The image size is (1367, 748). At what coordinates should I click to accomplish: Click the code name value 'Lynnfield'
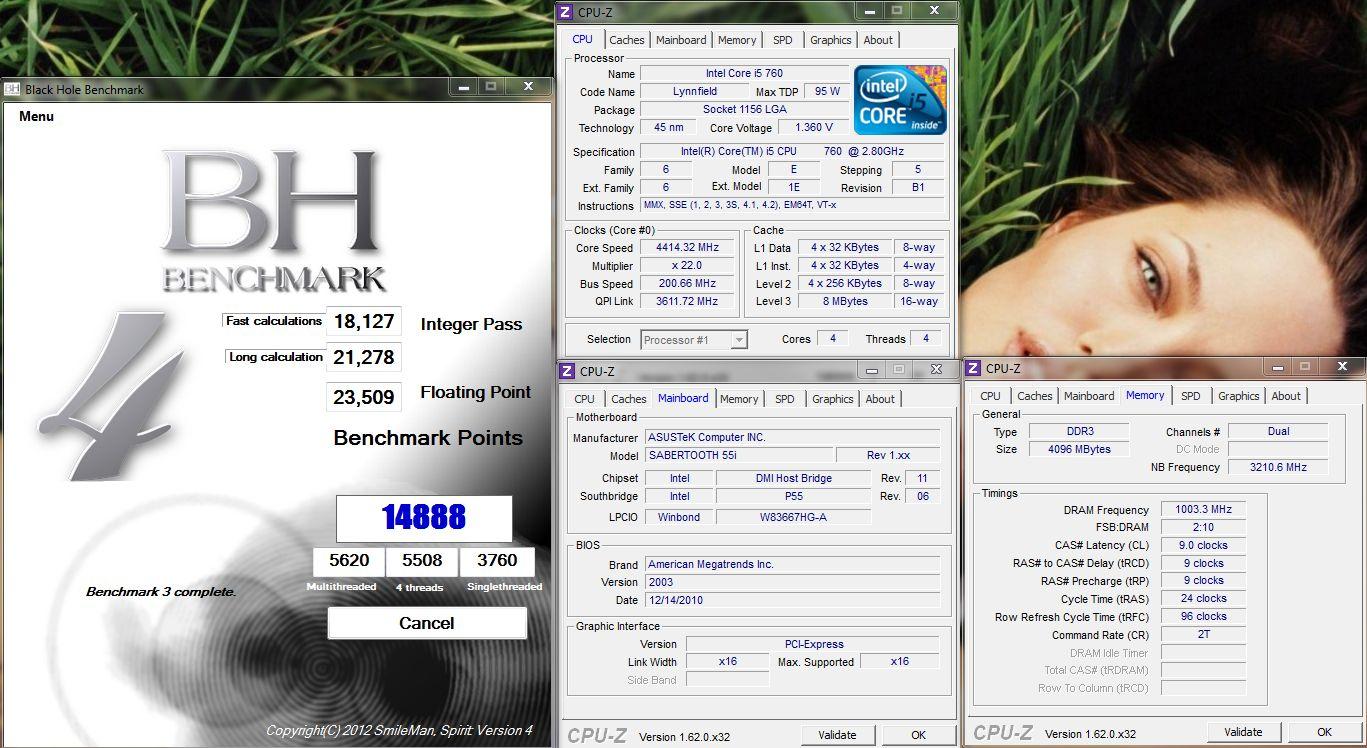[694, 92]
